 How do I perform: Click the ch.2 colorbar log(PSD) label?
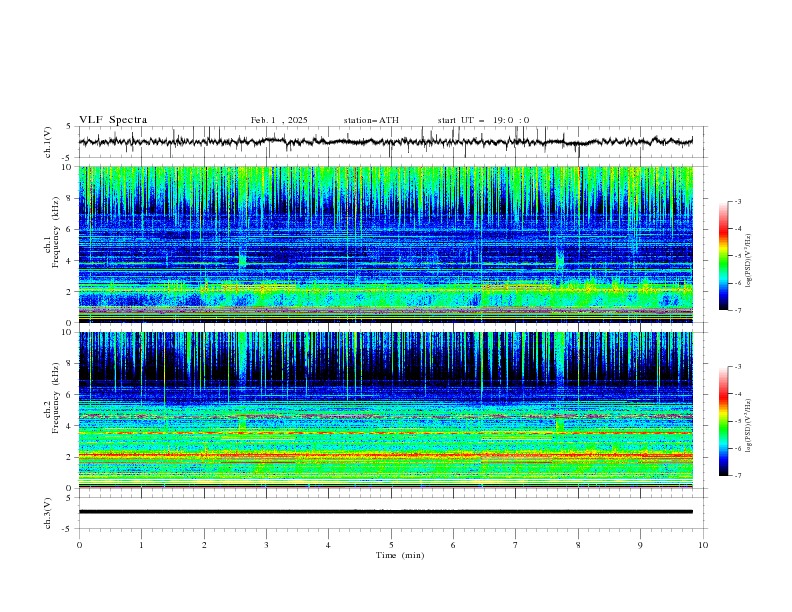point(749,426)
